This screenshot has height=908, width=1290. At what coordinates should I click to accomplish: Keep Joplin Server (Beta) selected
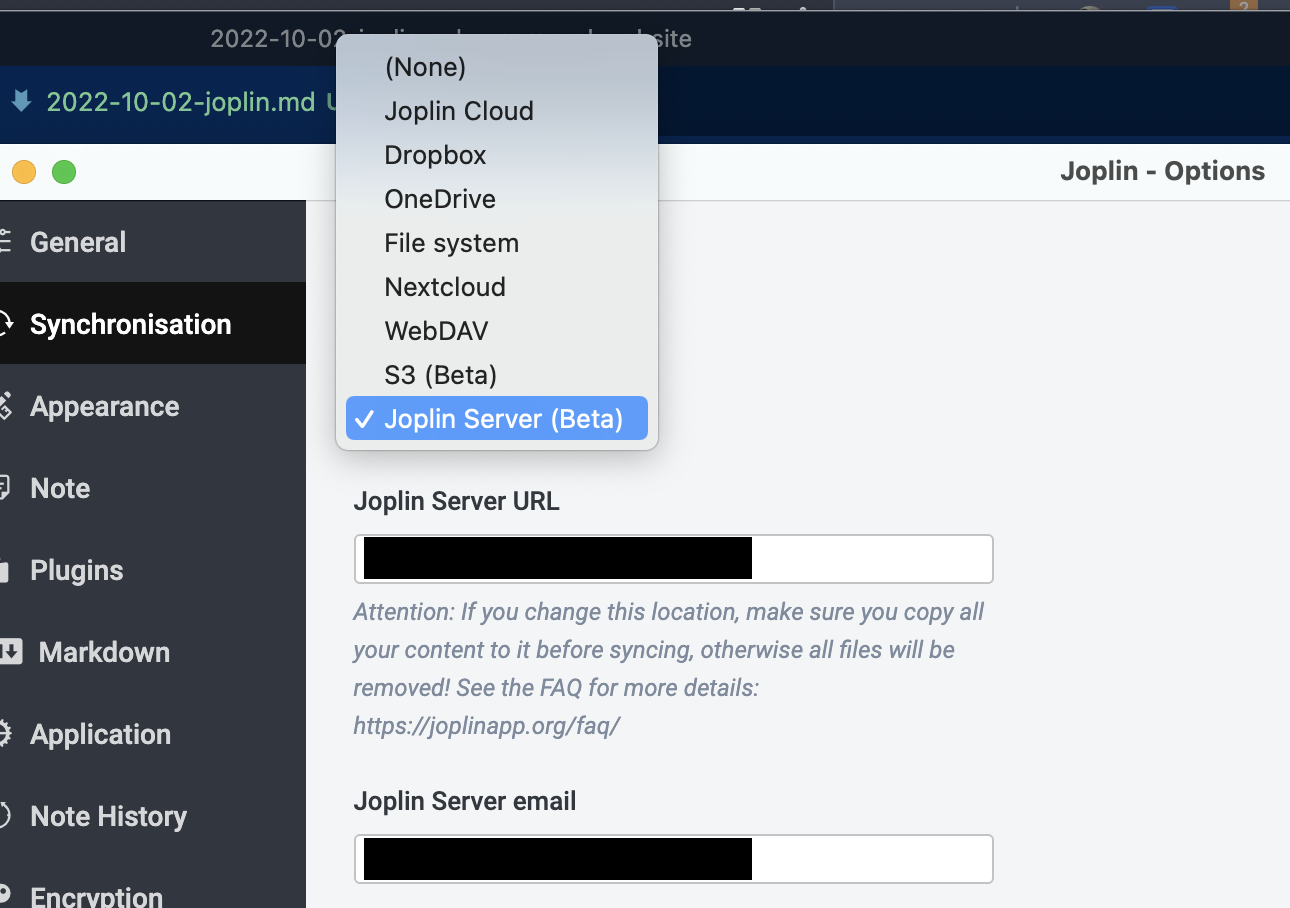point(510,418)
